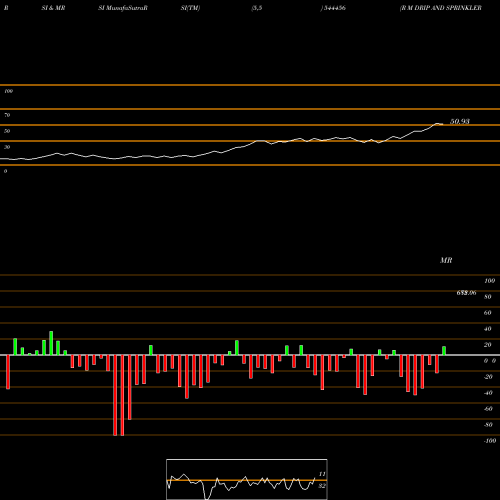This screenshot has height=500, width=500.
Task: Click the last green bar in MRSI histogram
Action: [444, 351]
